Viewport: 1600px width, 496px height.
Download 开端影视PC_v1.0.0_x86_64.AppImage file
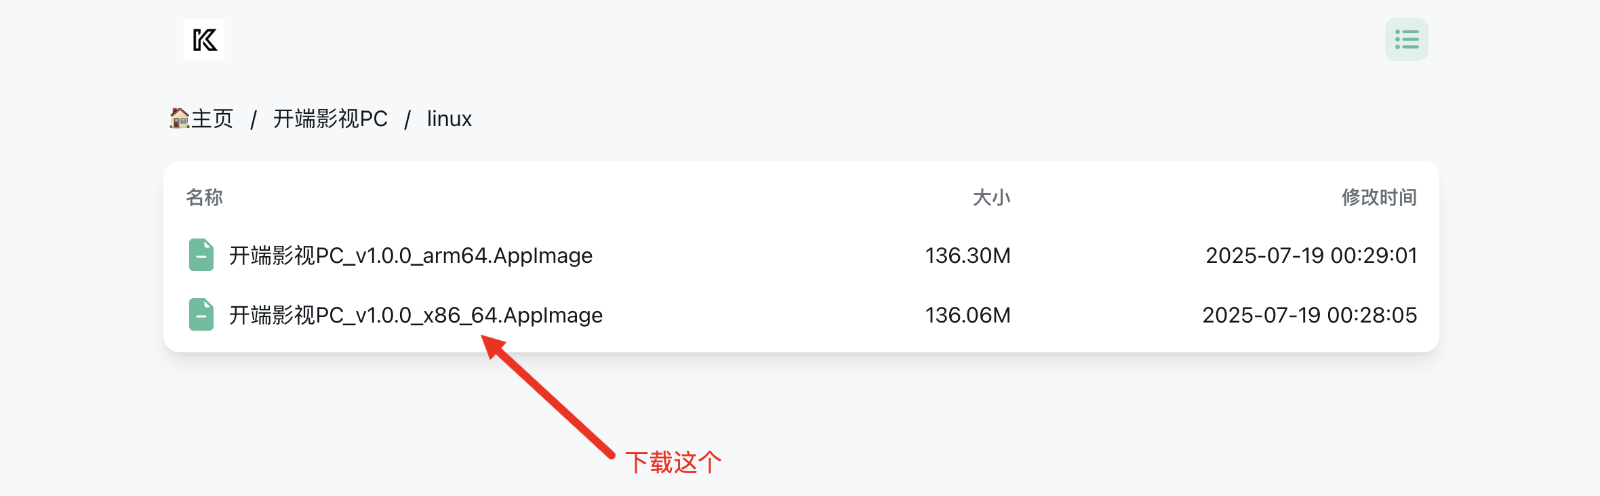[416, 316]
